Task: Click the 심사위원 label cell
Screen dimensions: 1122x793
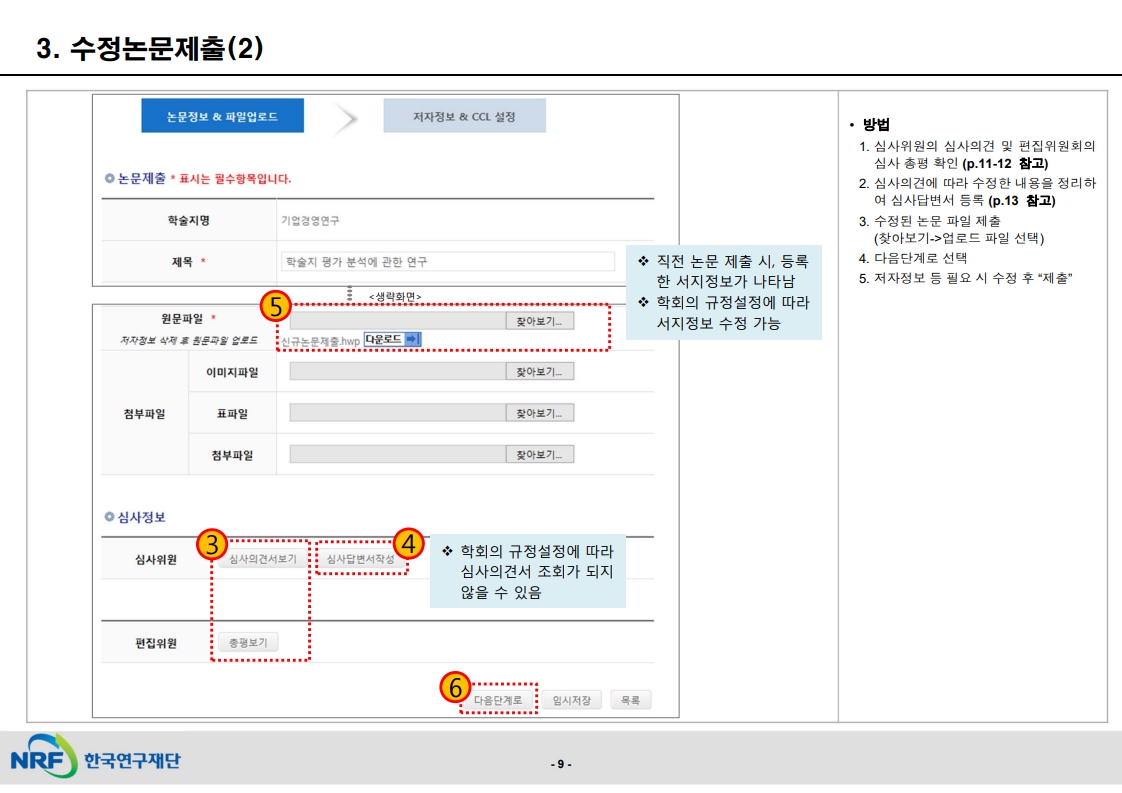Action: coord(156,559)
